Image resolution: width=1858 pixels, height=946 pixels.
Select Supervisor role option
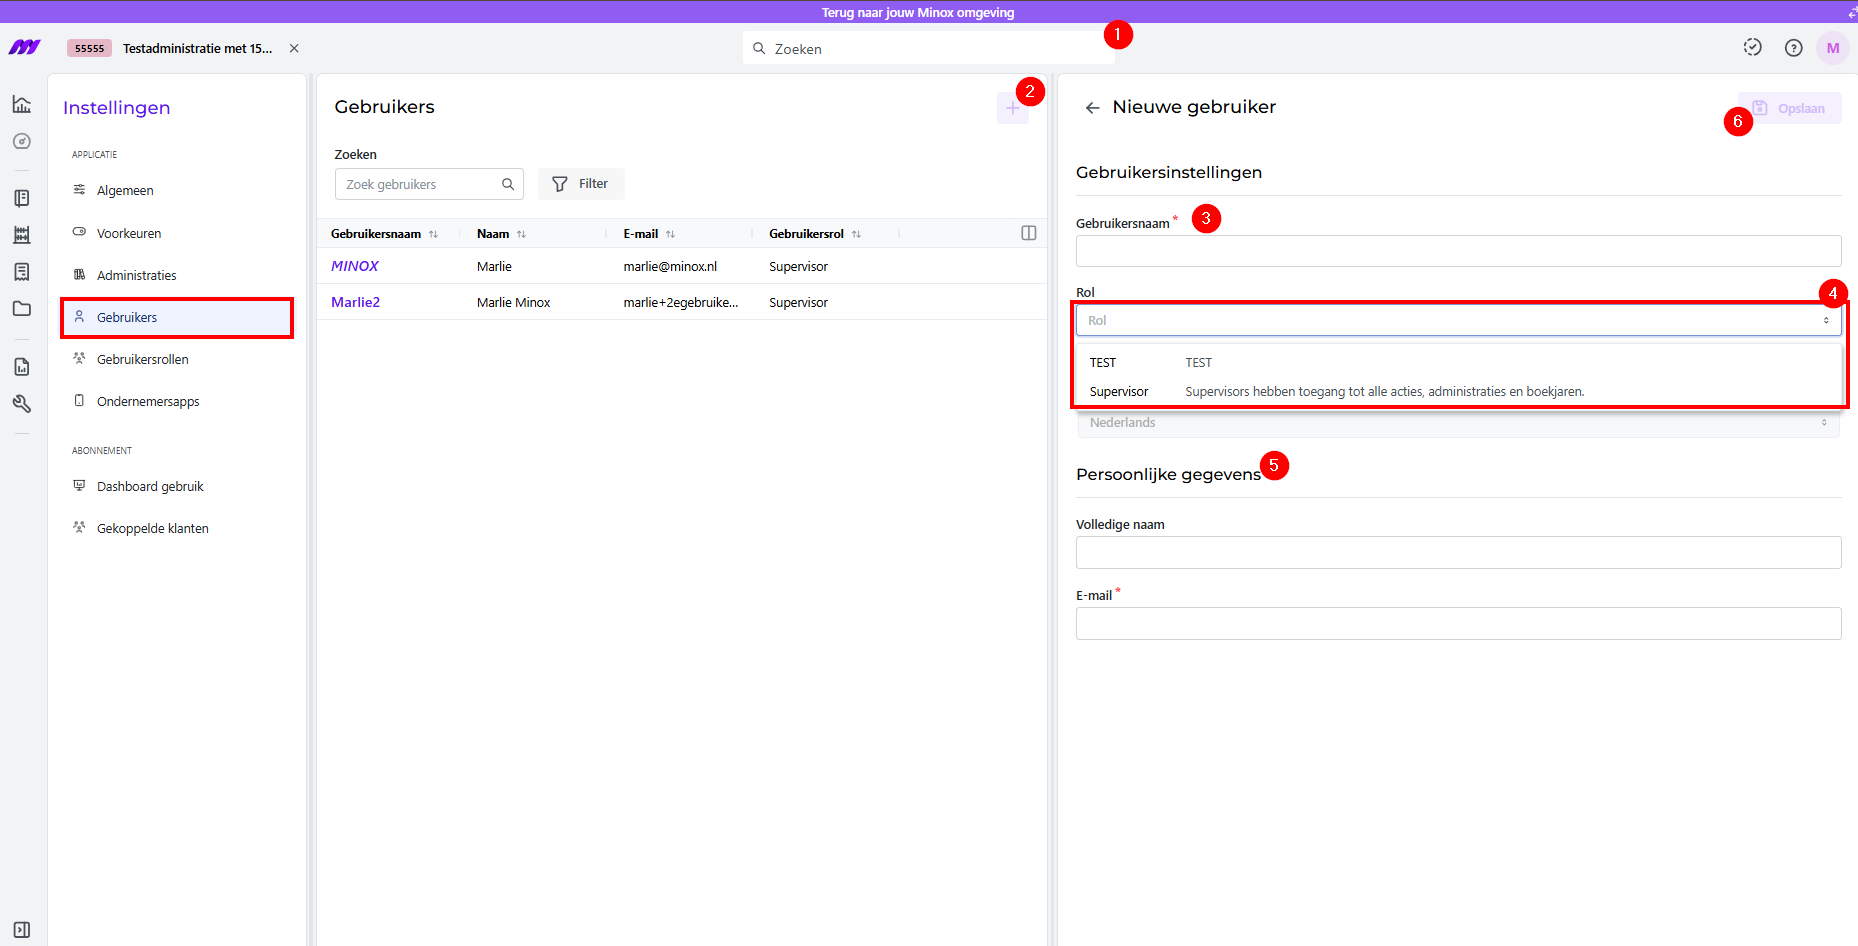click(x=1458, y=392)
